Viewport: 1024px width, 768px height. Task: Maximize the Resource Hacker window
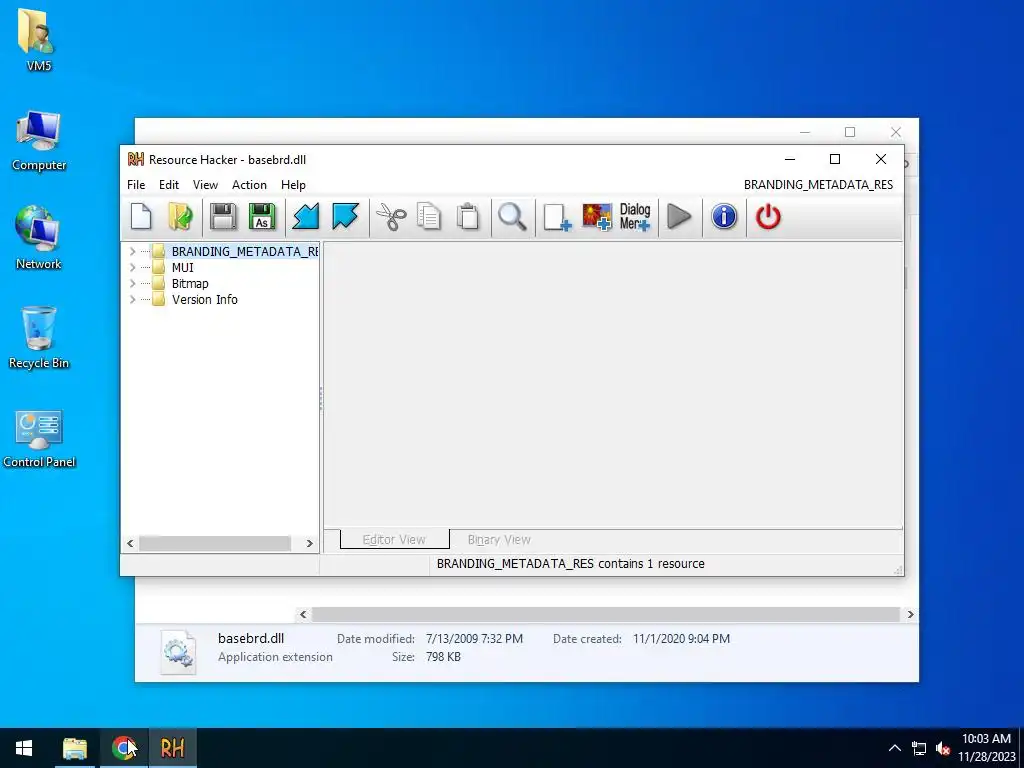[x=835, y=159]
